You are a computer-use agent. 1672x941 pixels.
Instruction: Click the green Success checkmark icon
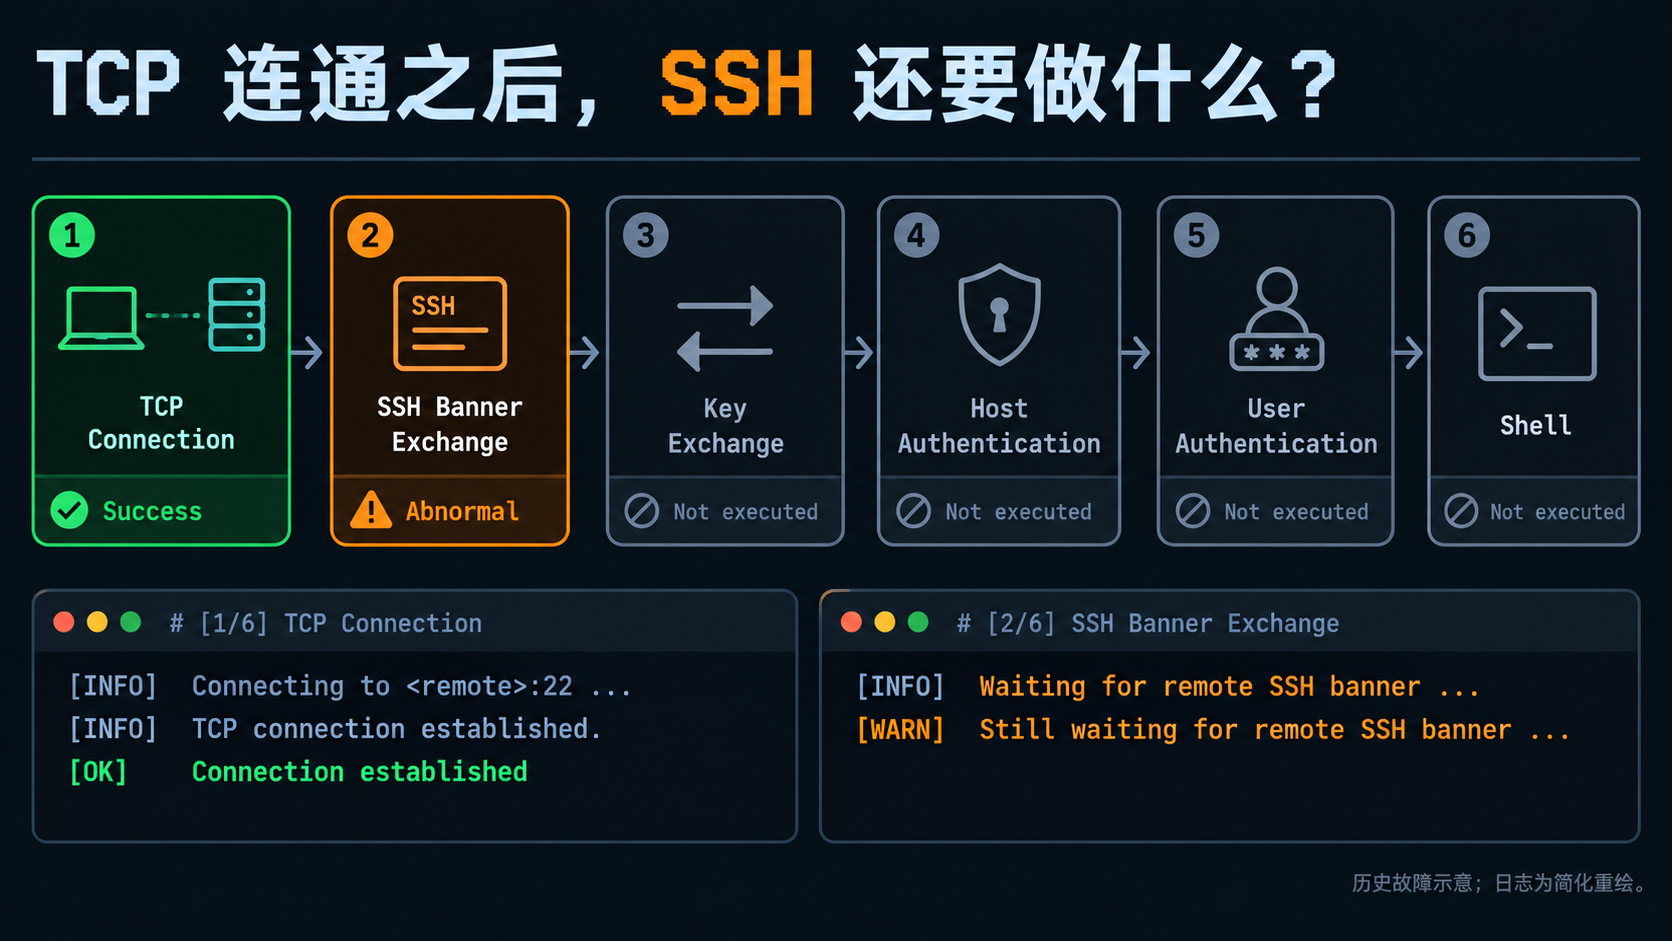pyautogui.click(x=69, y=510)
